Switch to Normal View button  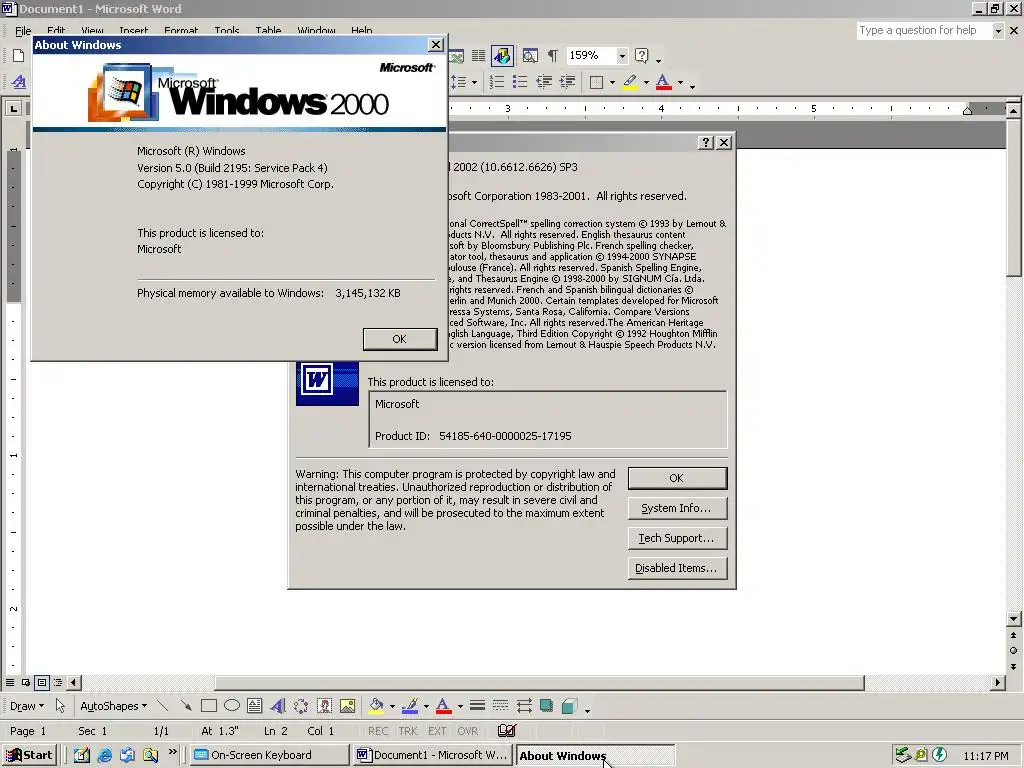10,682
